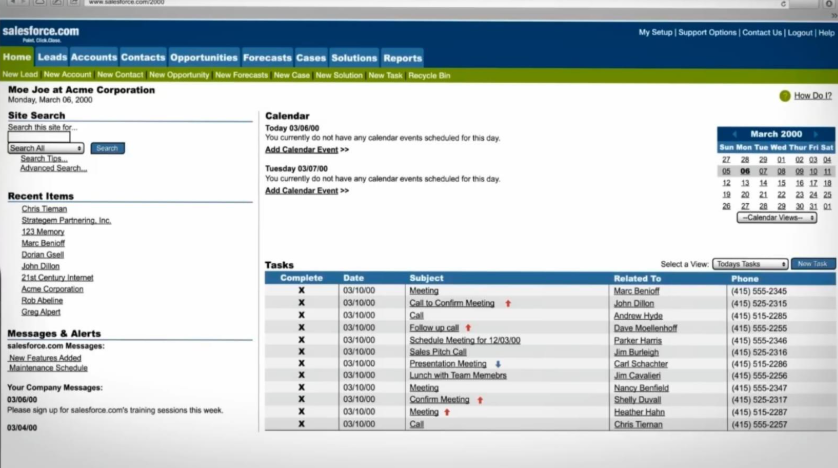This screenshot has width=838, height=468.
Task: Go to previous month in calendar
Action: coord(735,134)
